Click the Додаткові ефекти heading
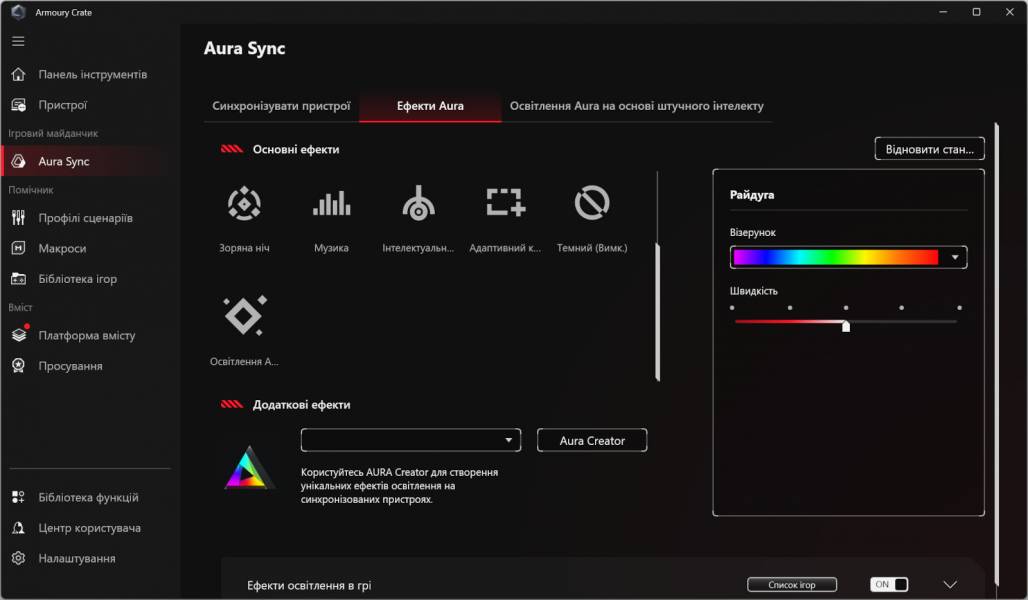This screenshot has height=600, width=1028. click(x=302, y=405)
